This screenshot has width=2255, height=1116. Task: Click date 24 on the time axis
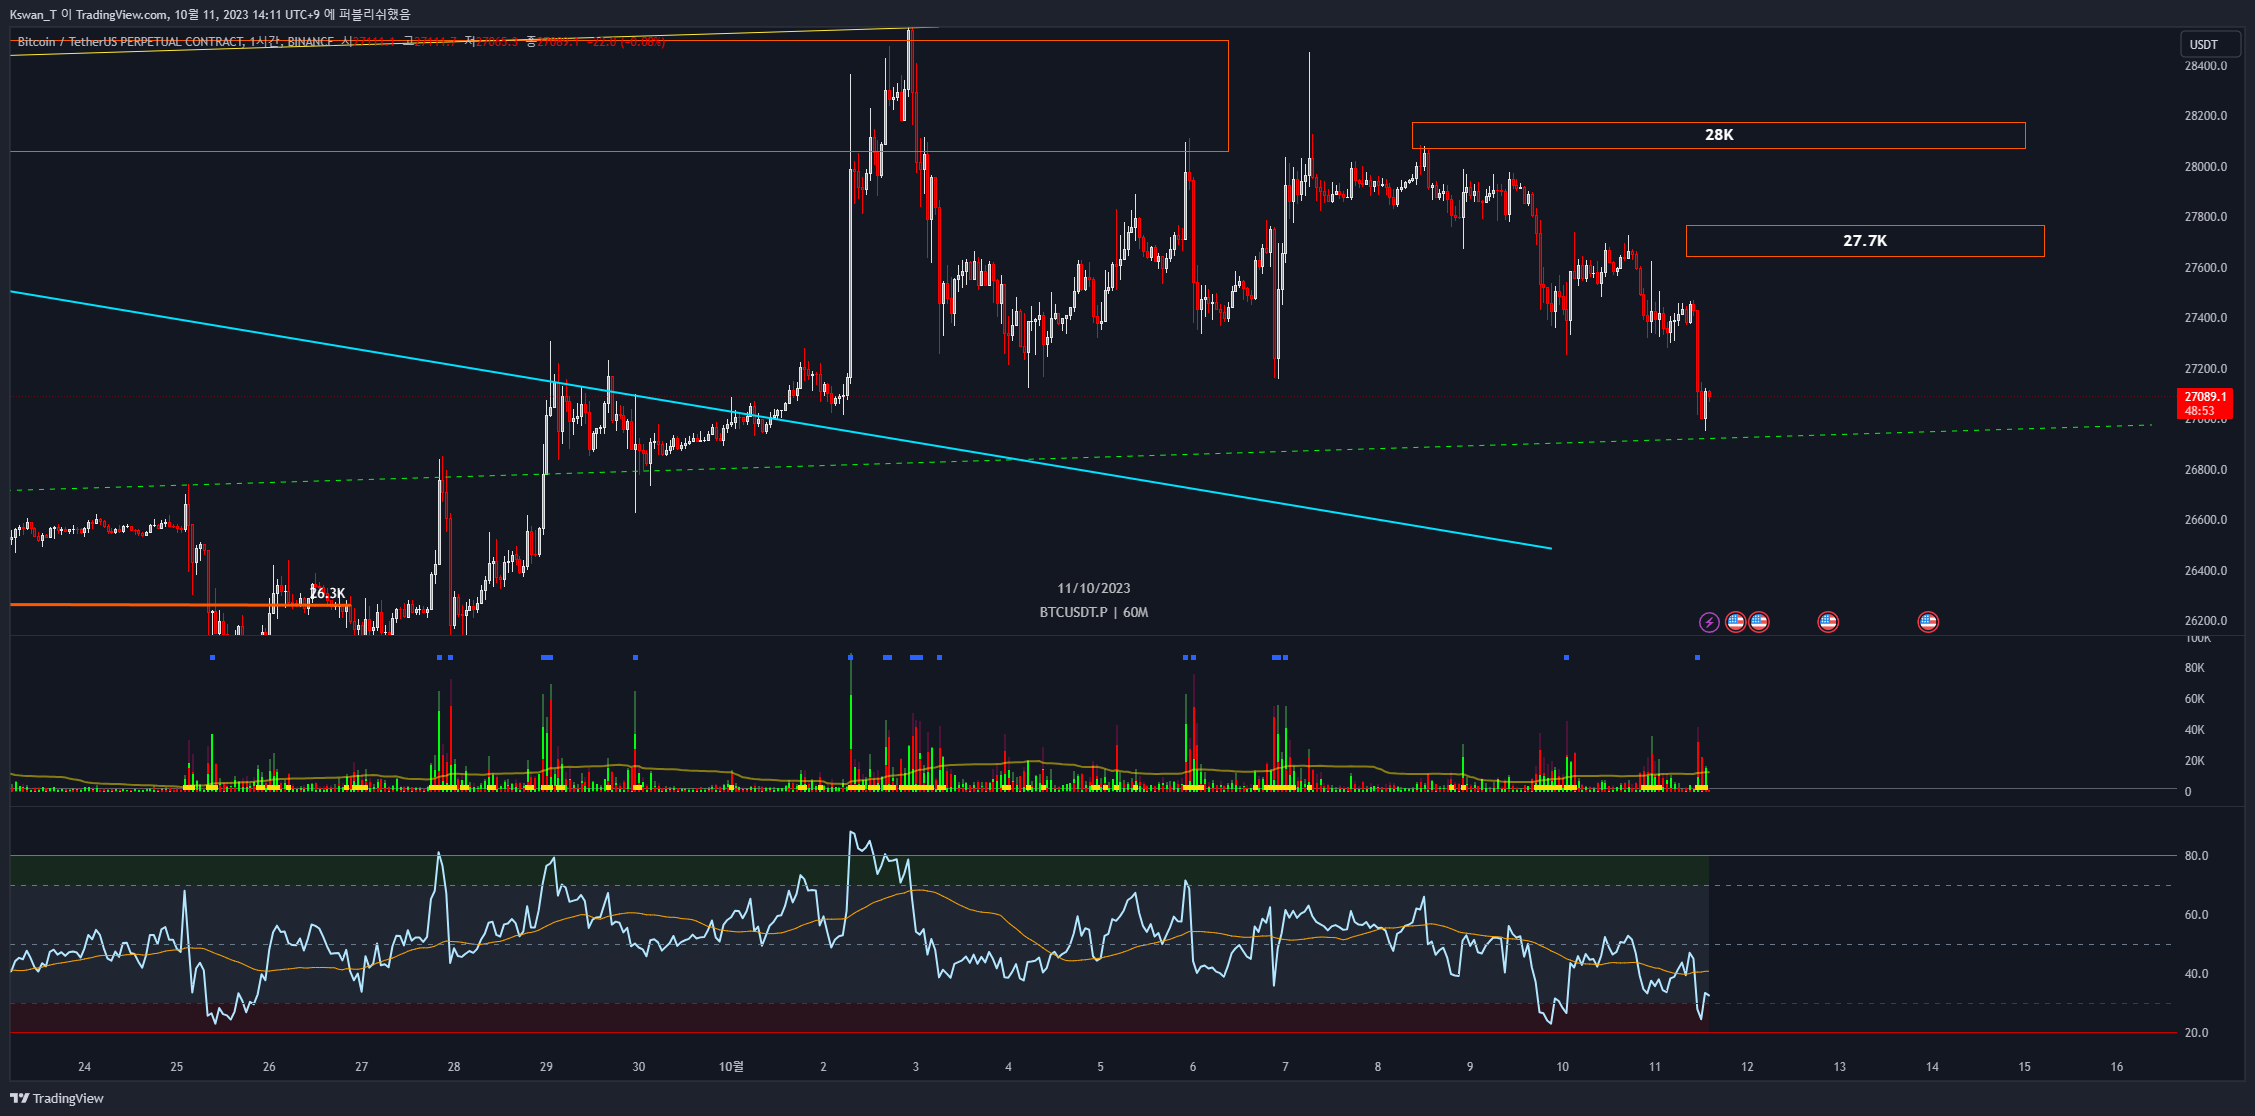pyautogui.click(x=84, y=1067)
